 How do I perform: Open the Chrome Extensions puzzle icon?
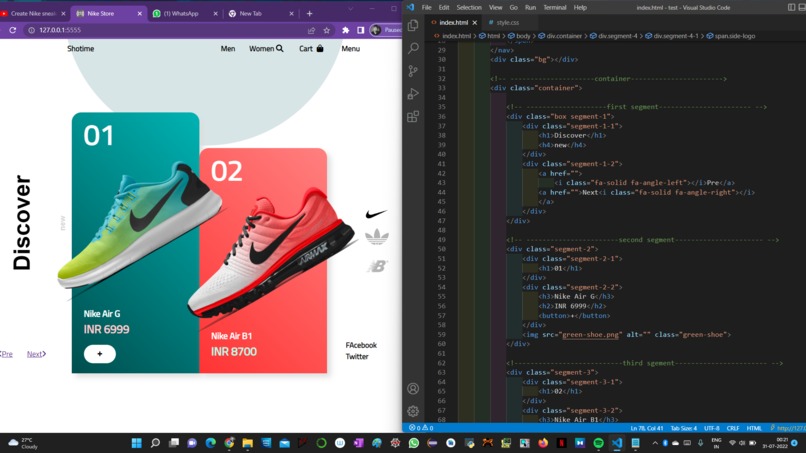pos(345,30)
